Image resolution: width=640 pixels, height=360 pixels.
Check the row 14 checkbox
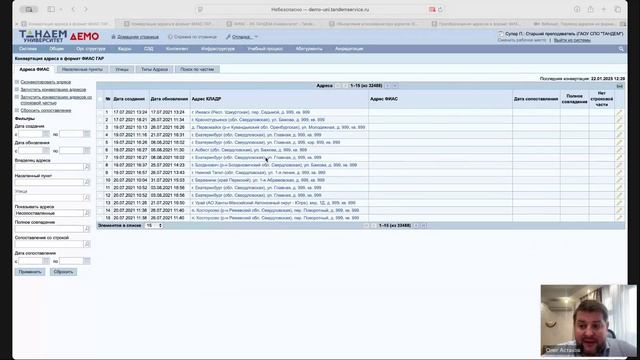pos(100,210)
